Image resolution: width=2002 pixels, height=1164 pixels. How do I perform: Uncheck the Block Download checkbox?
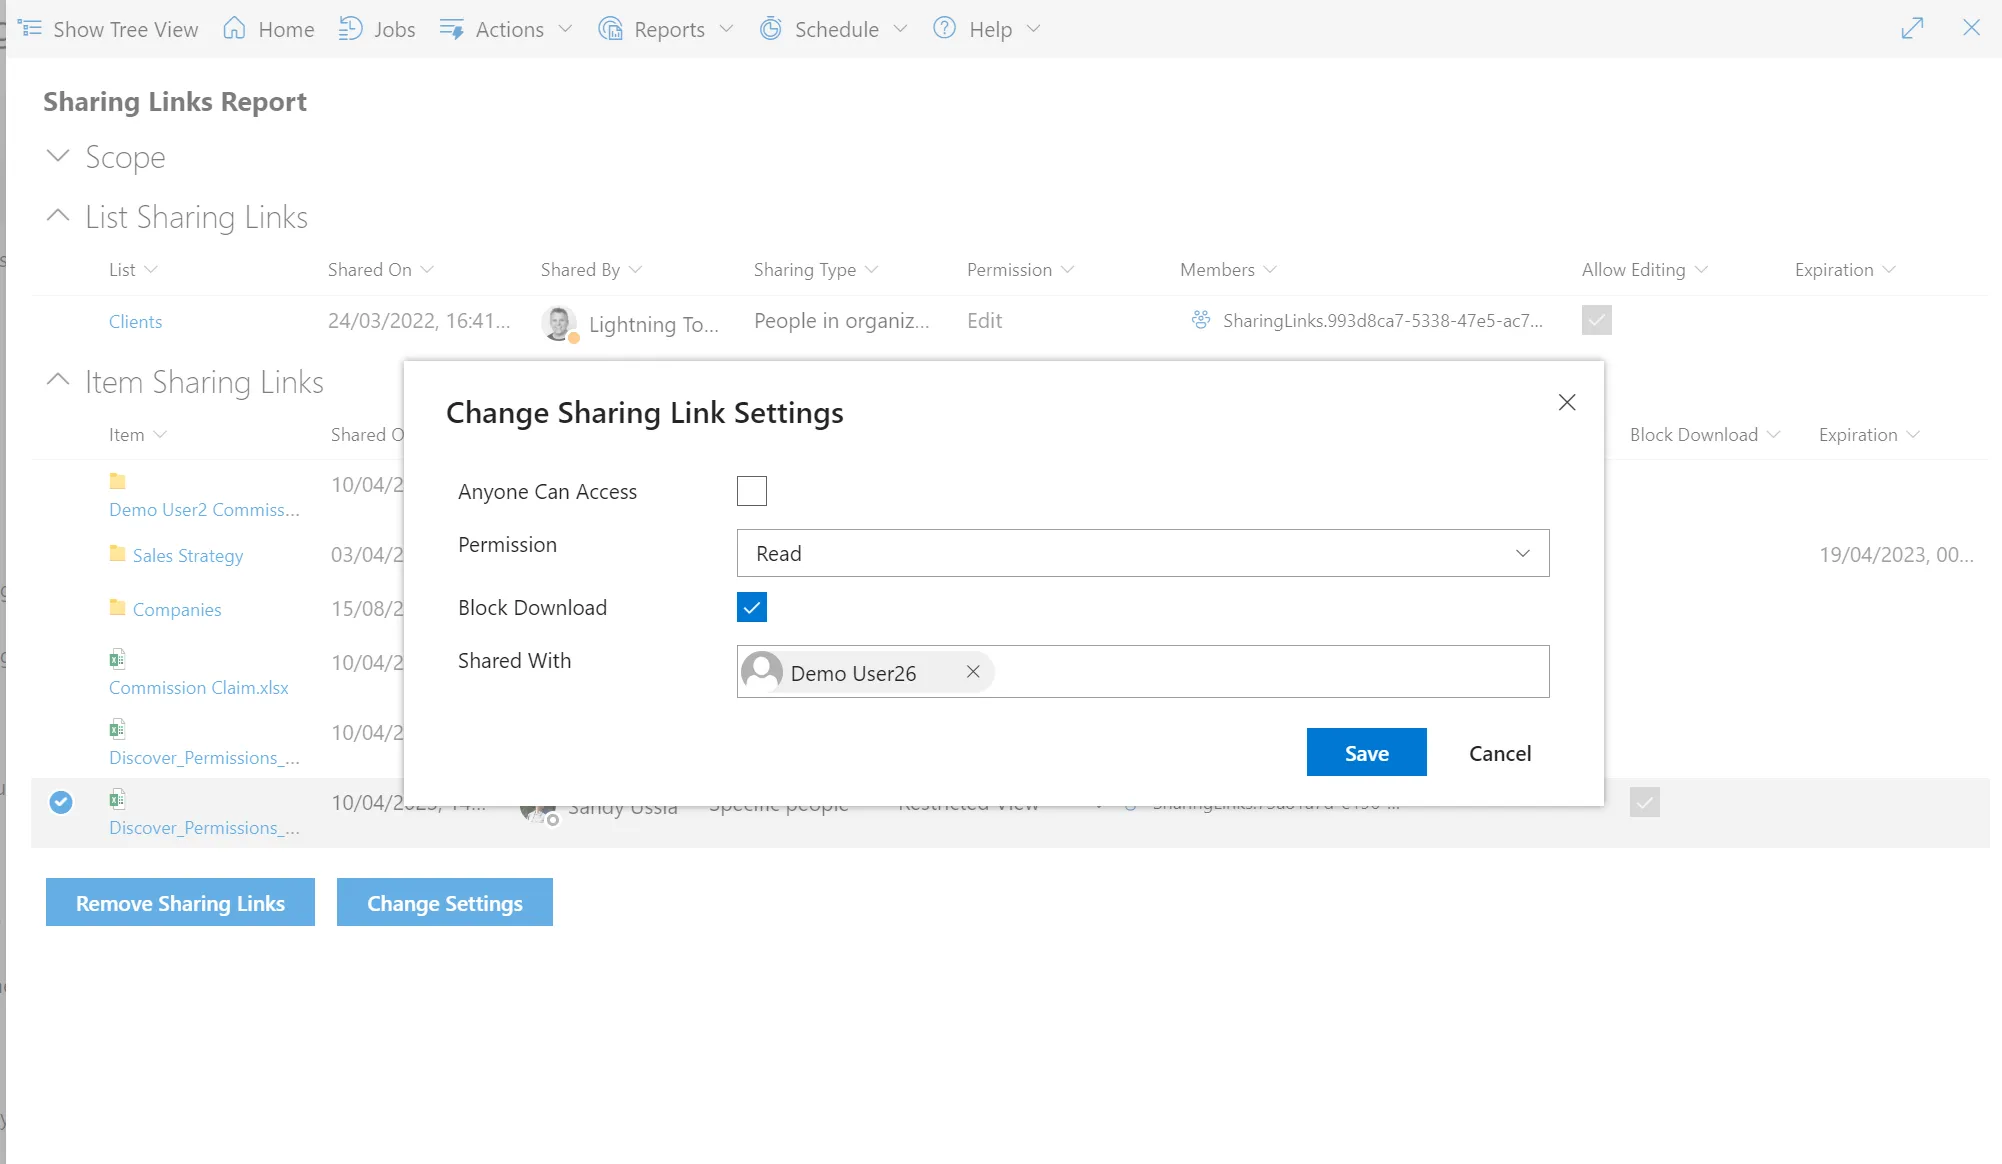pyautogui.click(x=751, y=606)
